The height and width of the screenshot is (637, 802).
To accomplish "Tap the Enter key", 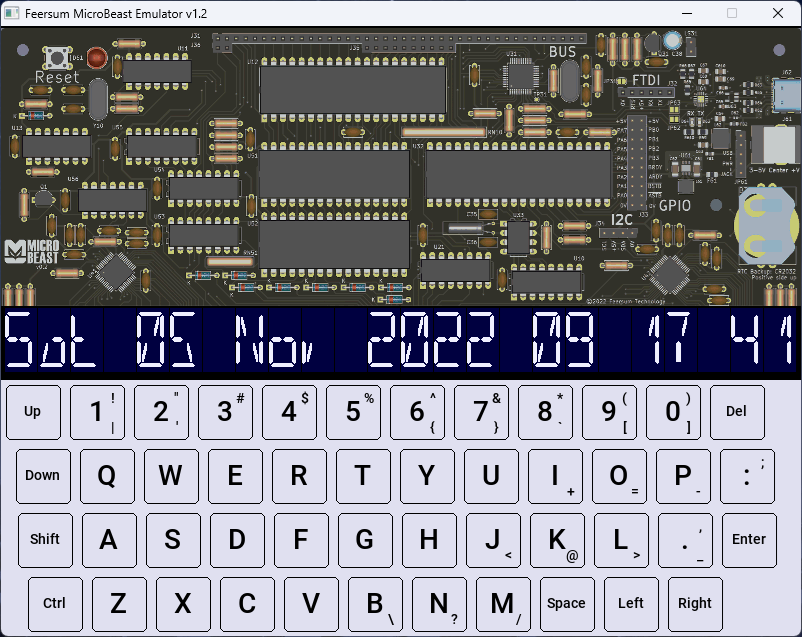I will tap(749, 540).
